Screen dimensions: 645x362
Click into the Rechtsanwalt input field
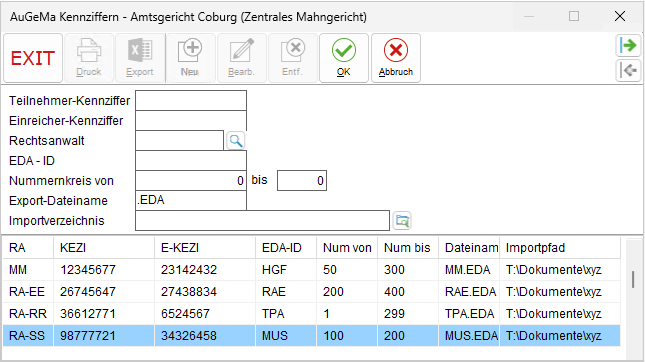[x=179, y=141]
